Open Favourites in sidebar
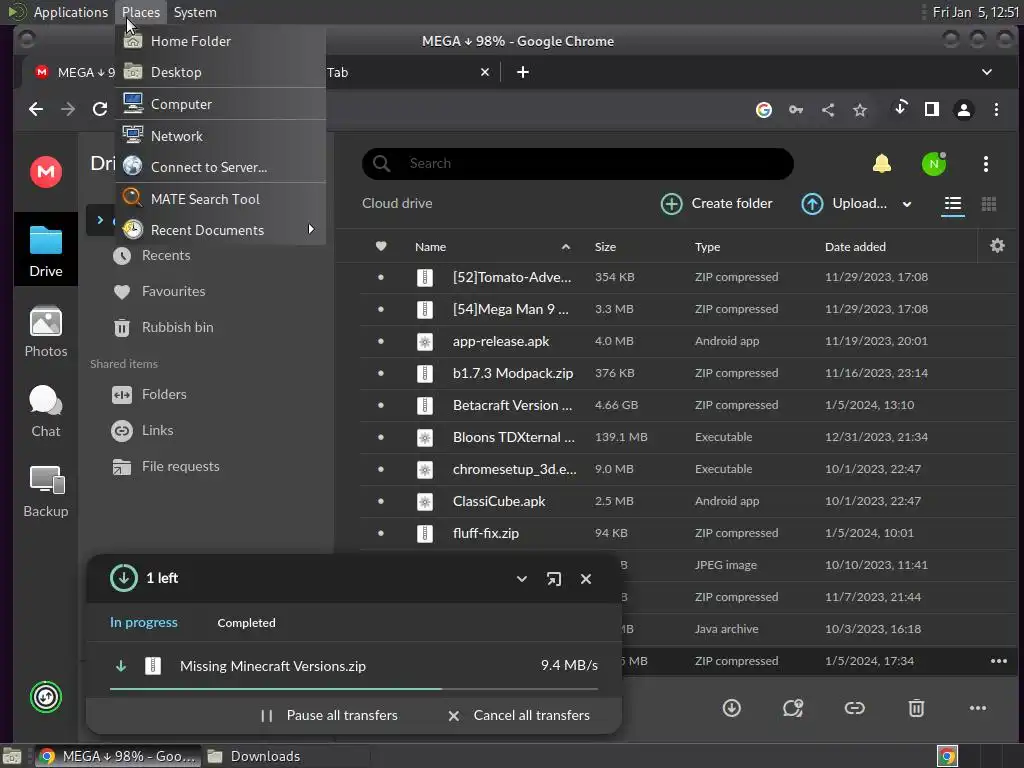Image resolution: width=1024 pixels, height=768 pixels. 159,291
